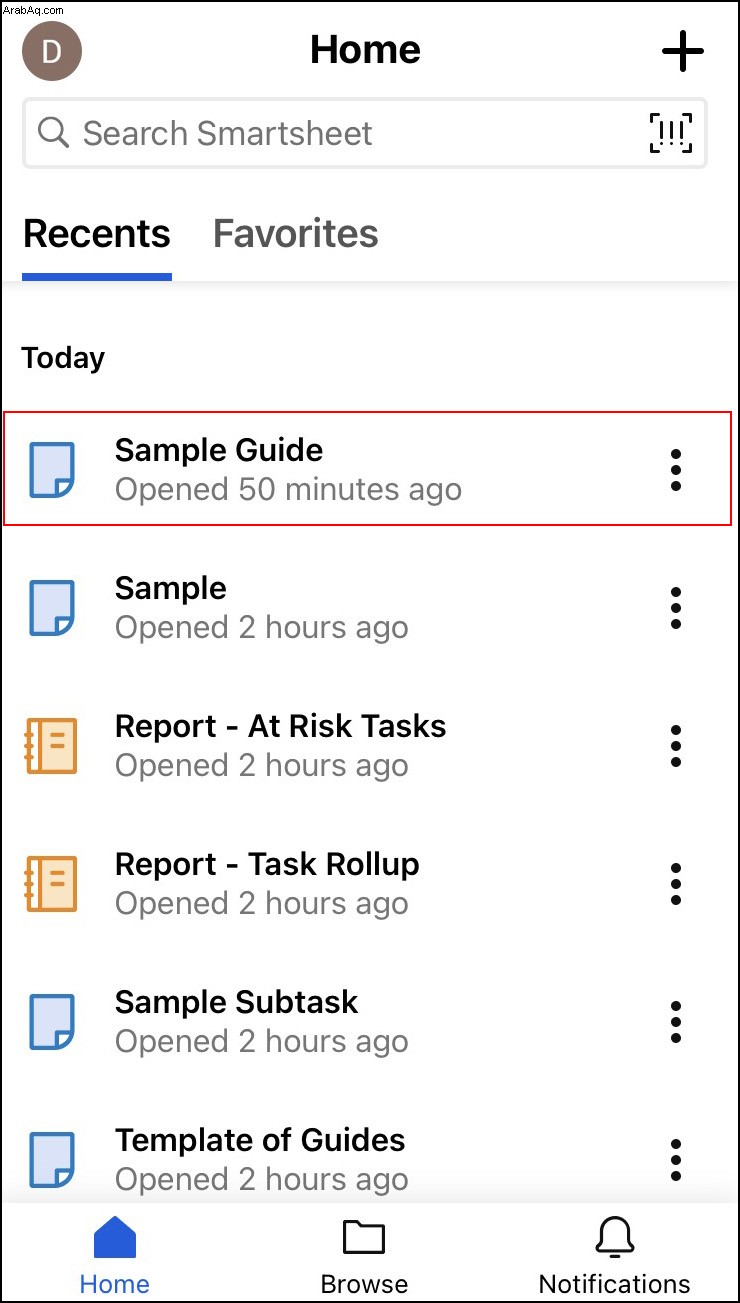
Task: Select the Recents tab
Action: tap(97, 234)
